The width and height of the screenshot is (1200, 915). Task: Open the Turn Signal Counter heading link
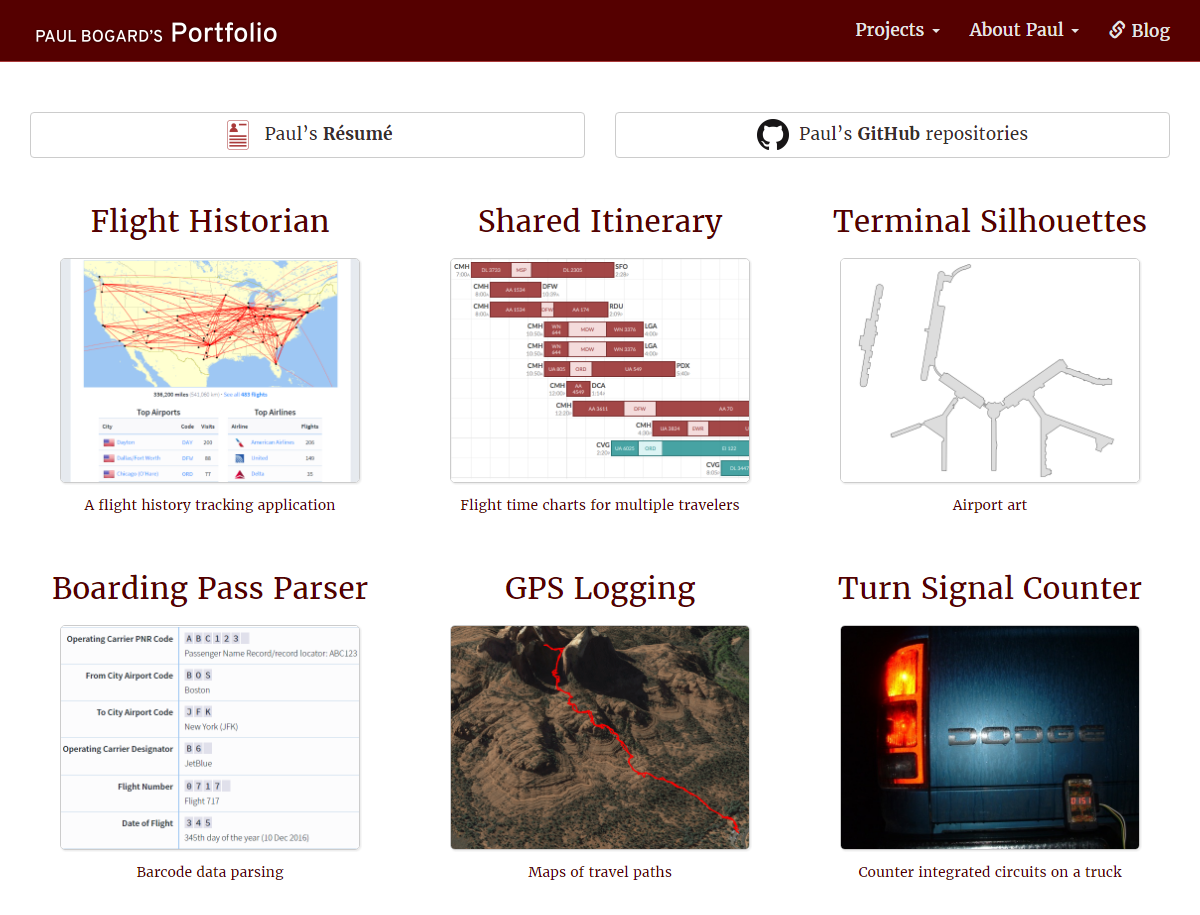point(990,588)
